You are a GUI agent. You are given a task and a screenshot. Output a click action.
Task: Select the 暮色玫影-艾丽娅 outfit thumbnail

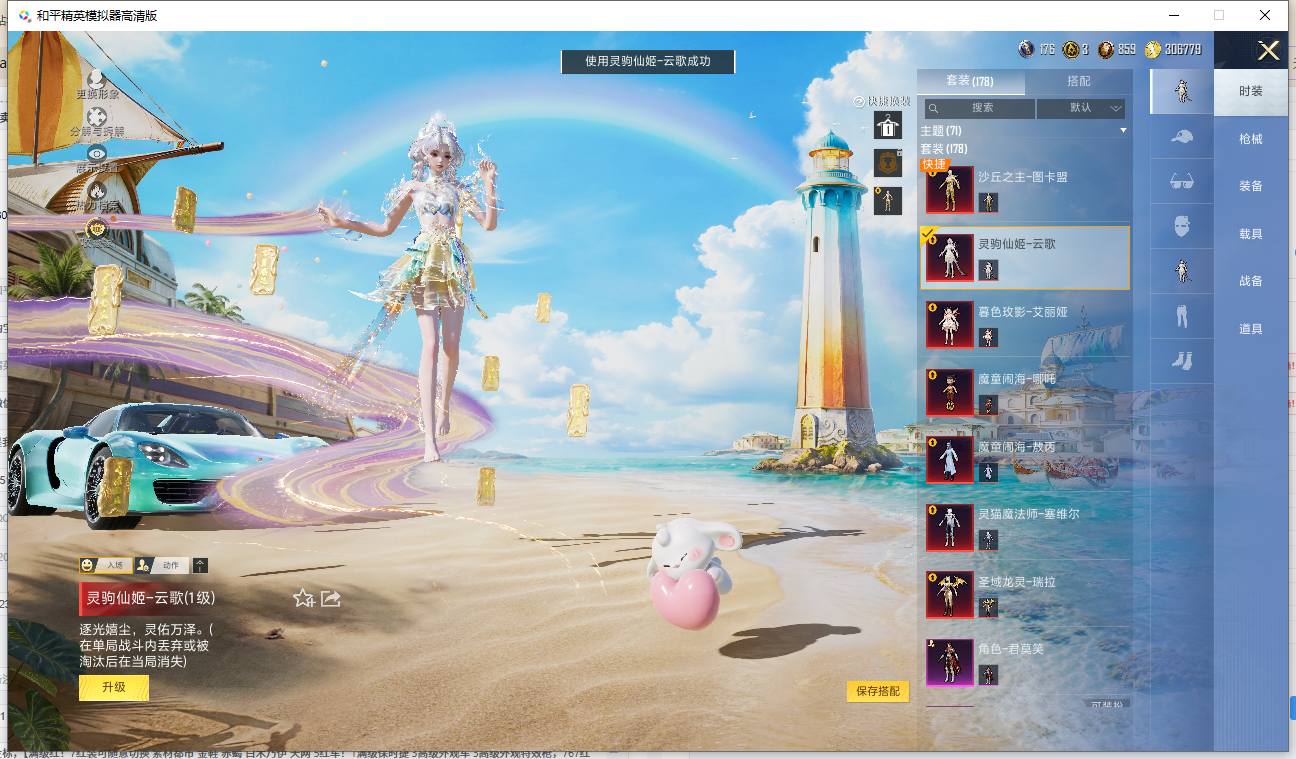coord(950,324)
